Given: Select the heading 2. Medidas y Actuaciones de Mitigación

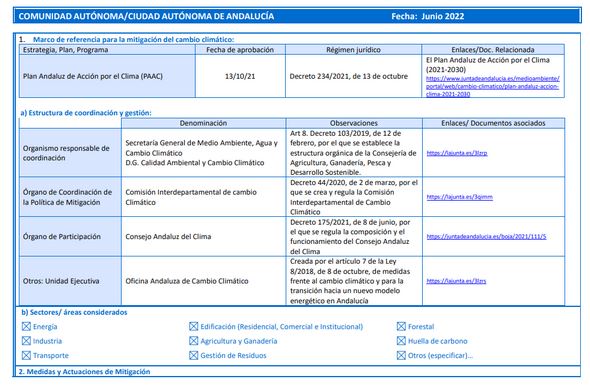Looking at the screenshot, I should [x=84, y=372].
